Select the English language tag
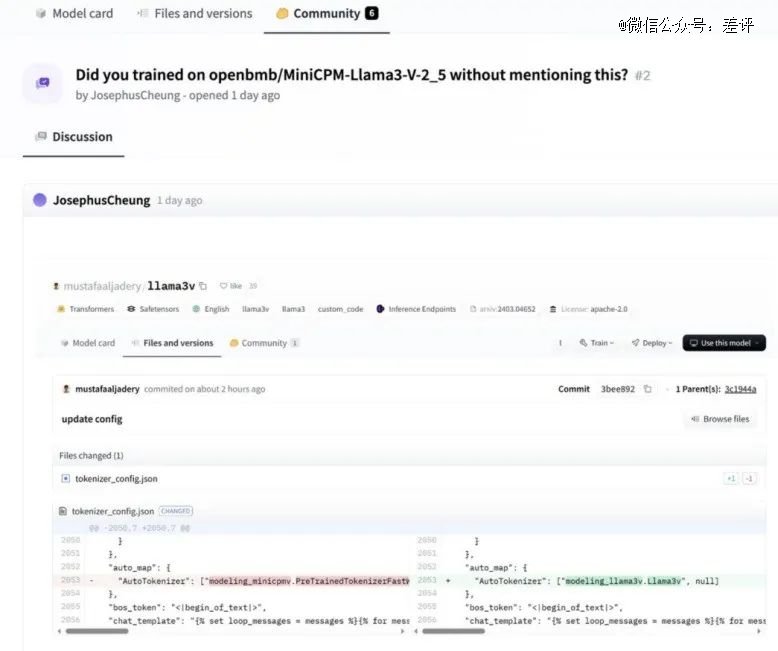Viewport: 778px width, 651px height. point(211,309)
